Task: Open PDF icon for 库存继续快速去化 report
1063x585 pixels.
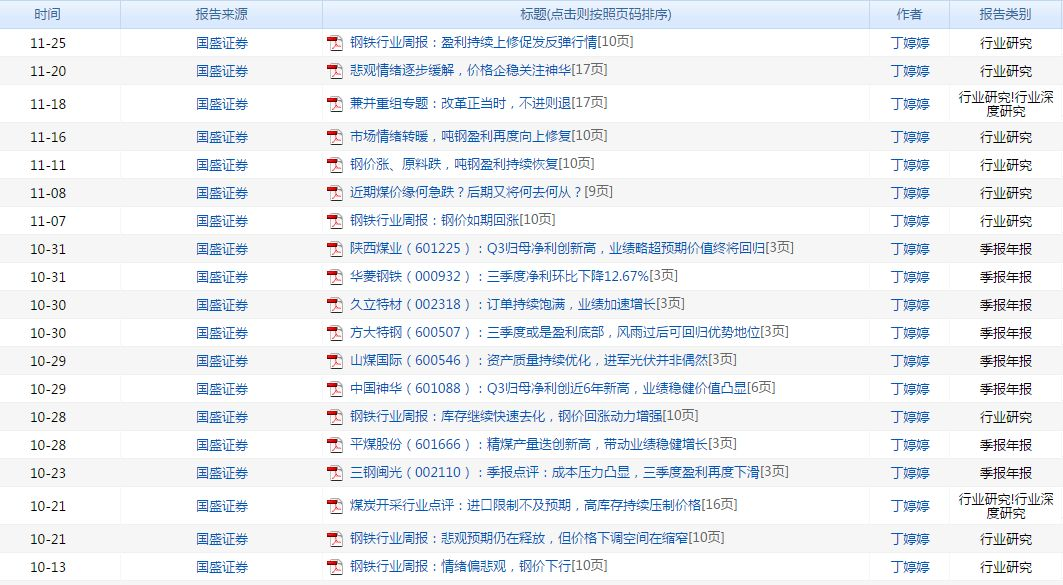Action: tap(335, 418)
